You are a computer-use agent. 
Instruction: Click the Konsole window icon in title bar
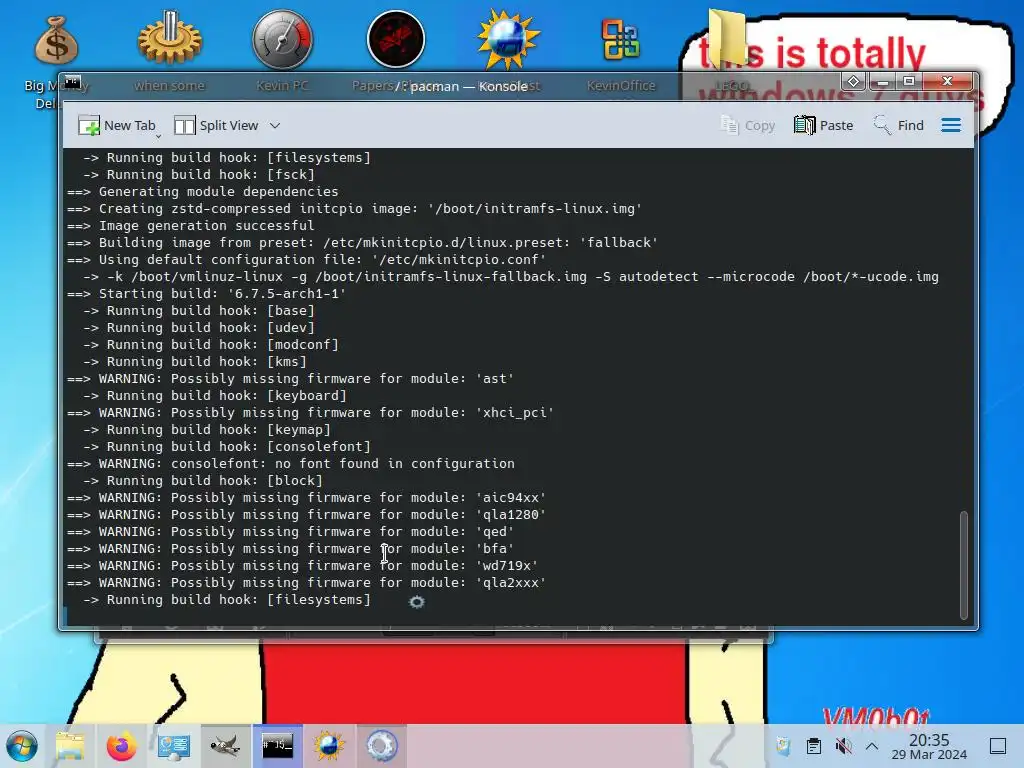coord(72,82)
